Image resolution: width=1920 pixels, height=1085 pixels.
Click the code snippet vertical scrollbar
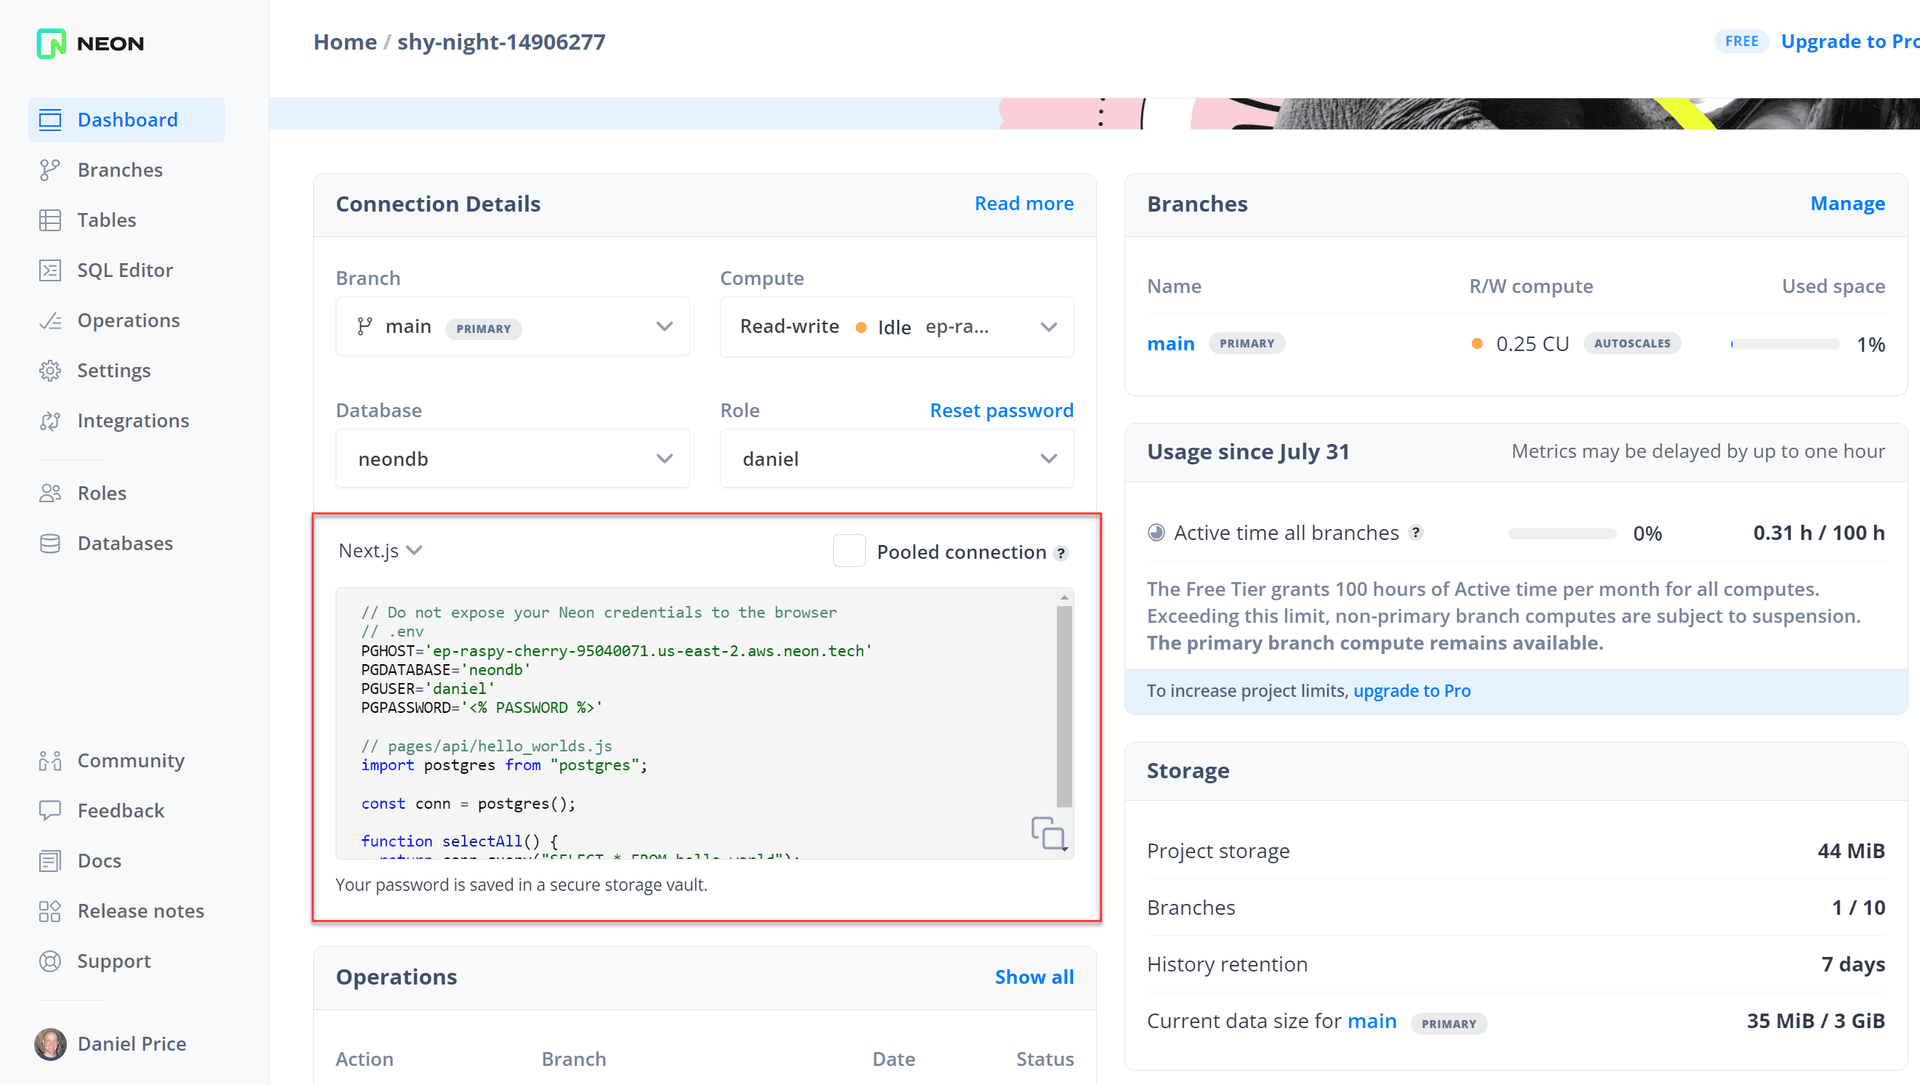1064,706
